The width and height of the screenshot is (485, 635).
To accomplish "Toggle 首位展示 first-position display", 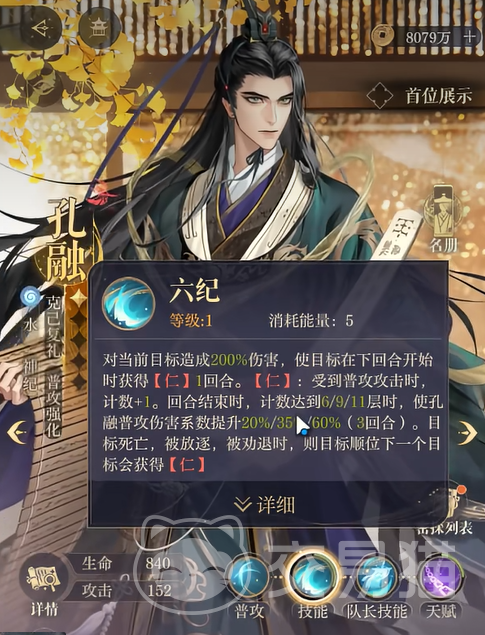I will click(x=420, y=96).
